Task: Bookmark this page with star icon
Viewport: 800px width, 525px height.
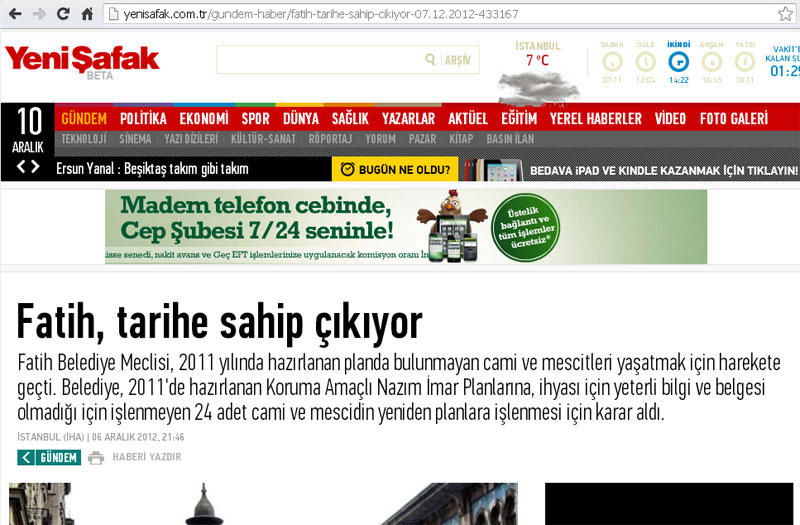Action: coord(785,14)
